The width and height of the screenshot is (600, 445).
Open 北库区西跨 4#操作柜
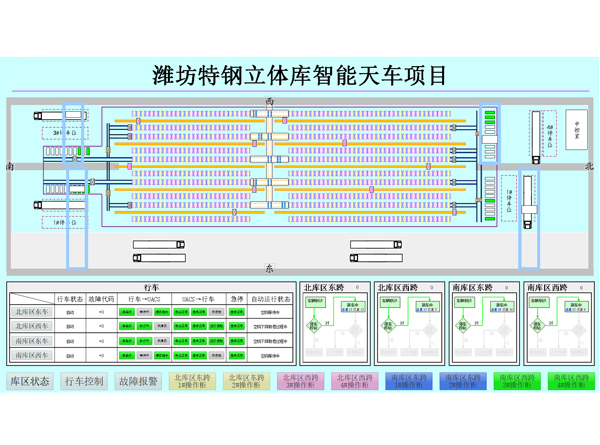click(x=350, y=381)
